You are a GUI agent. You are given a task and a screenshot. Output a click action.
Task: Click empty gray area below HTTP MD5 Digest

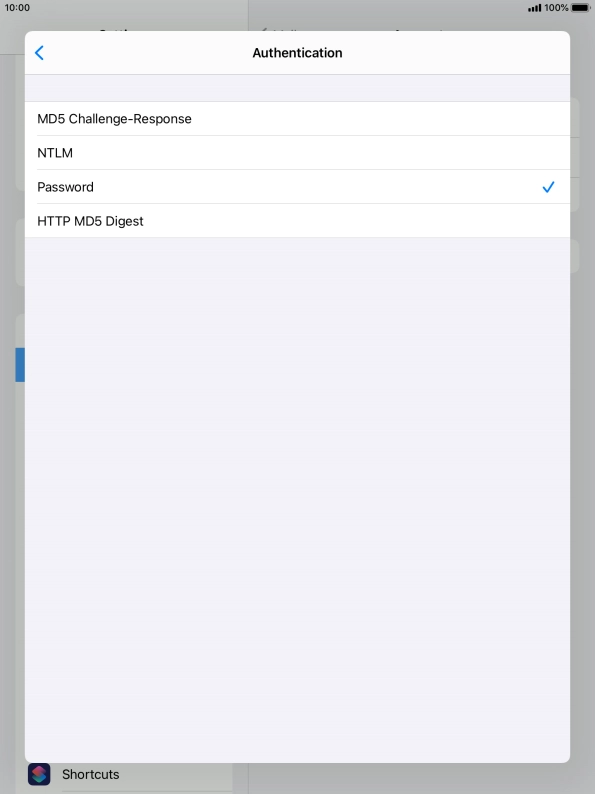coord(297,500)
